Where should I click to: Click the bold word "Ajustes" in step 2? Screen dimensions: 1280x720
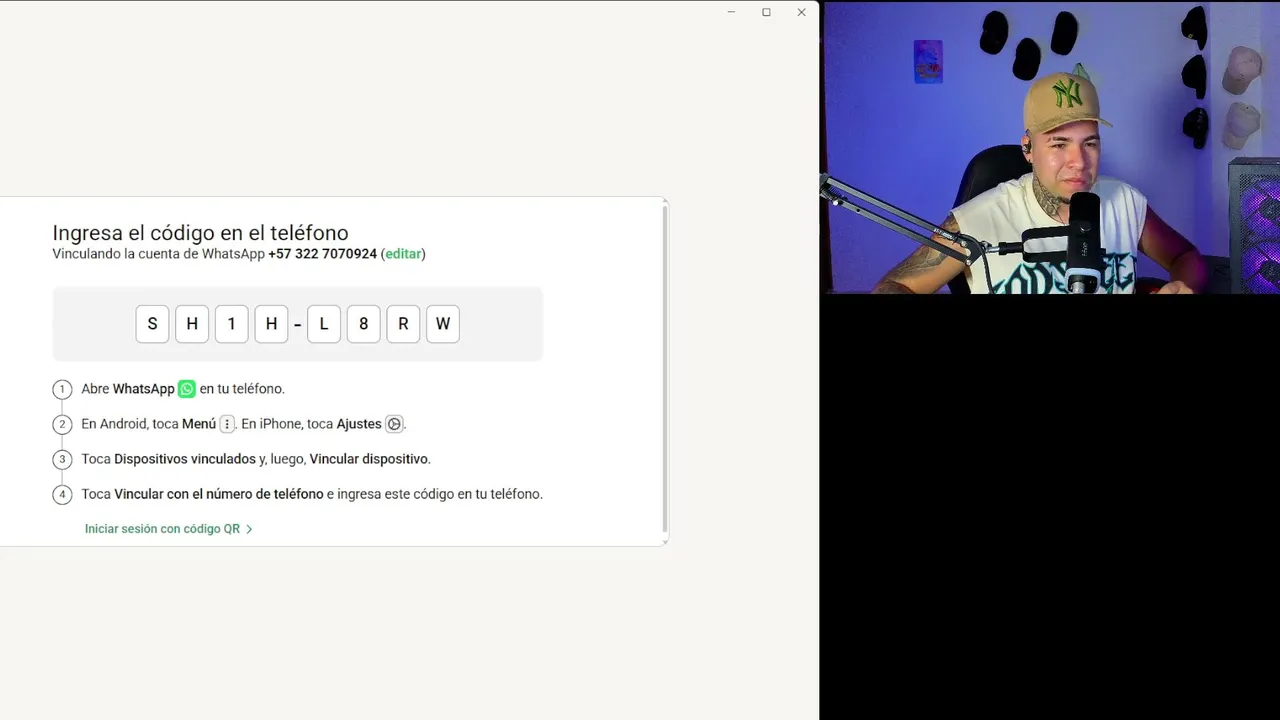(x=359, y=424)
